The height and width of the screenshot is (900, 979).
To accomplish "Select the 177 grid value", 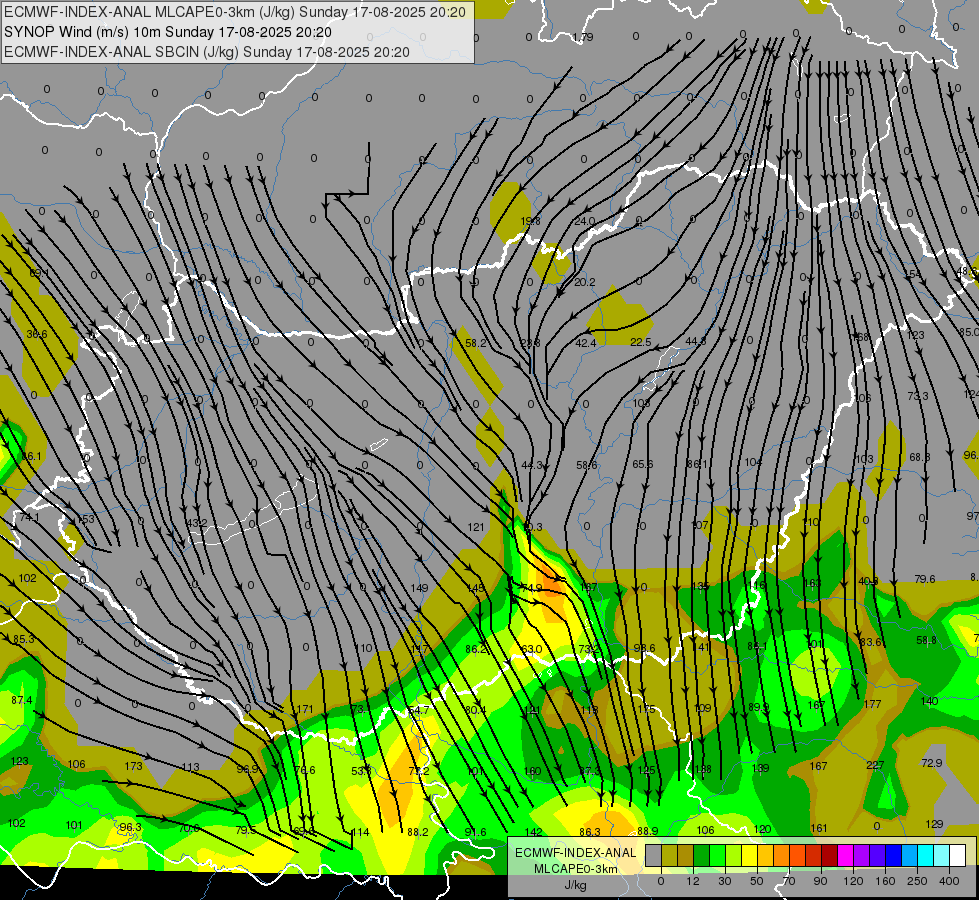I will (872, 704).
